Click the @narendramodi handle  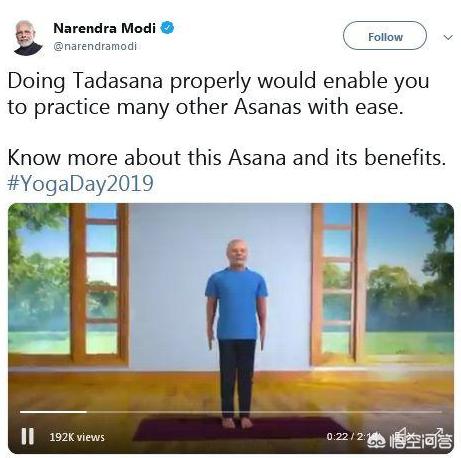[x=95, y=46]
